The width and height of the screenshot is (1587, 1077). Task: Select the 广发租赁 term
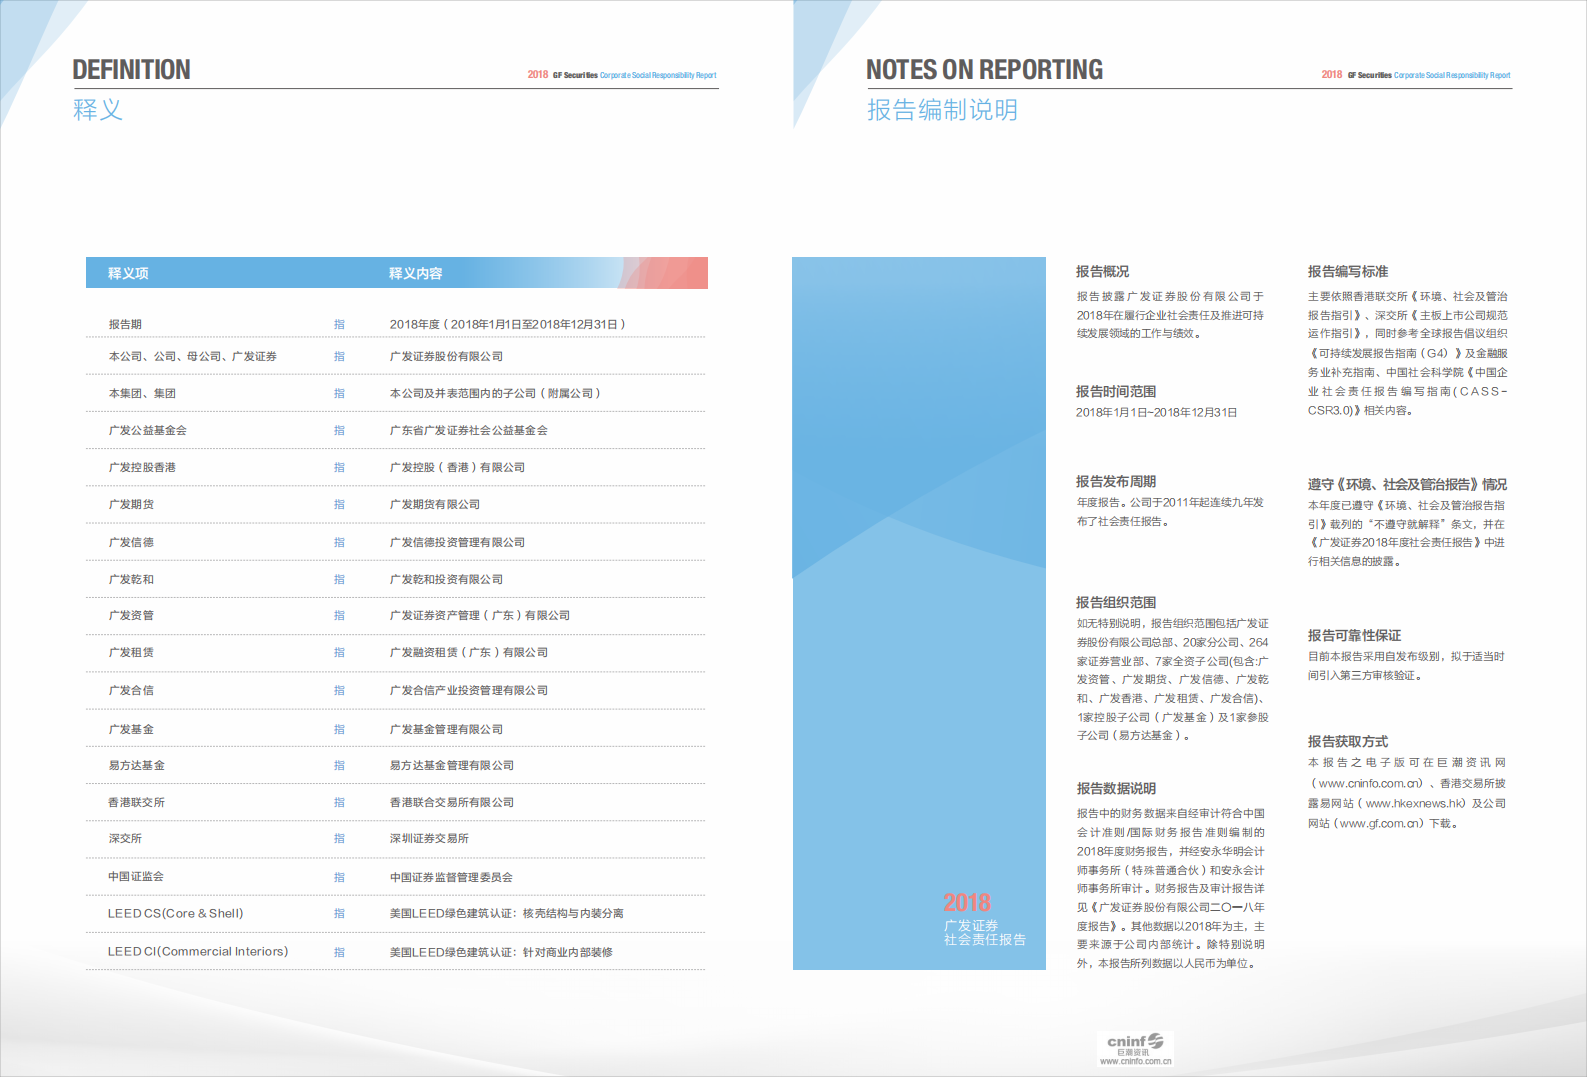pos(131,652)
